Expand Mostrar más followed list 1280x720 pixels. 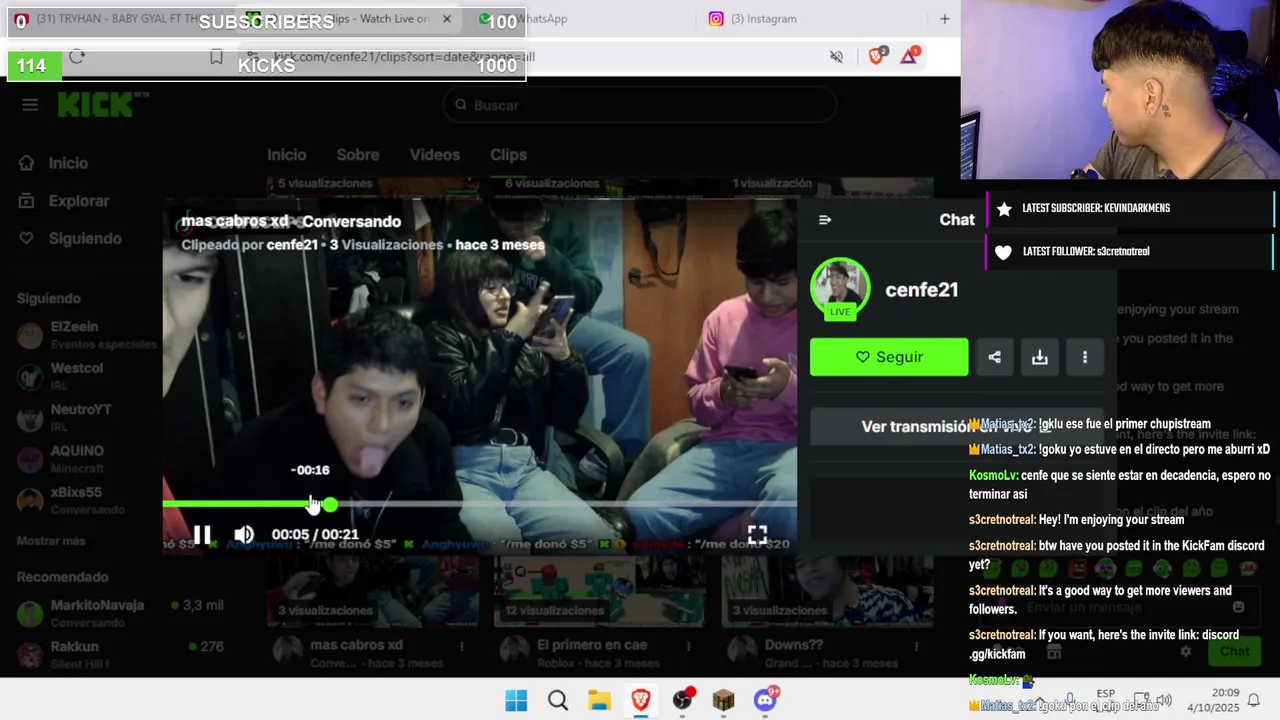[x=51, y=541]
